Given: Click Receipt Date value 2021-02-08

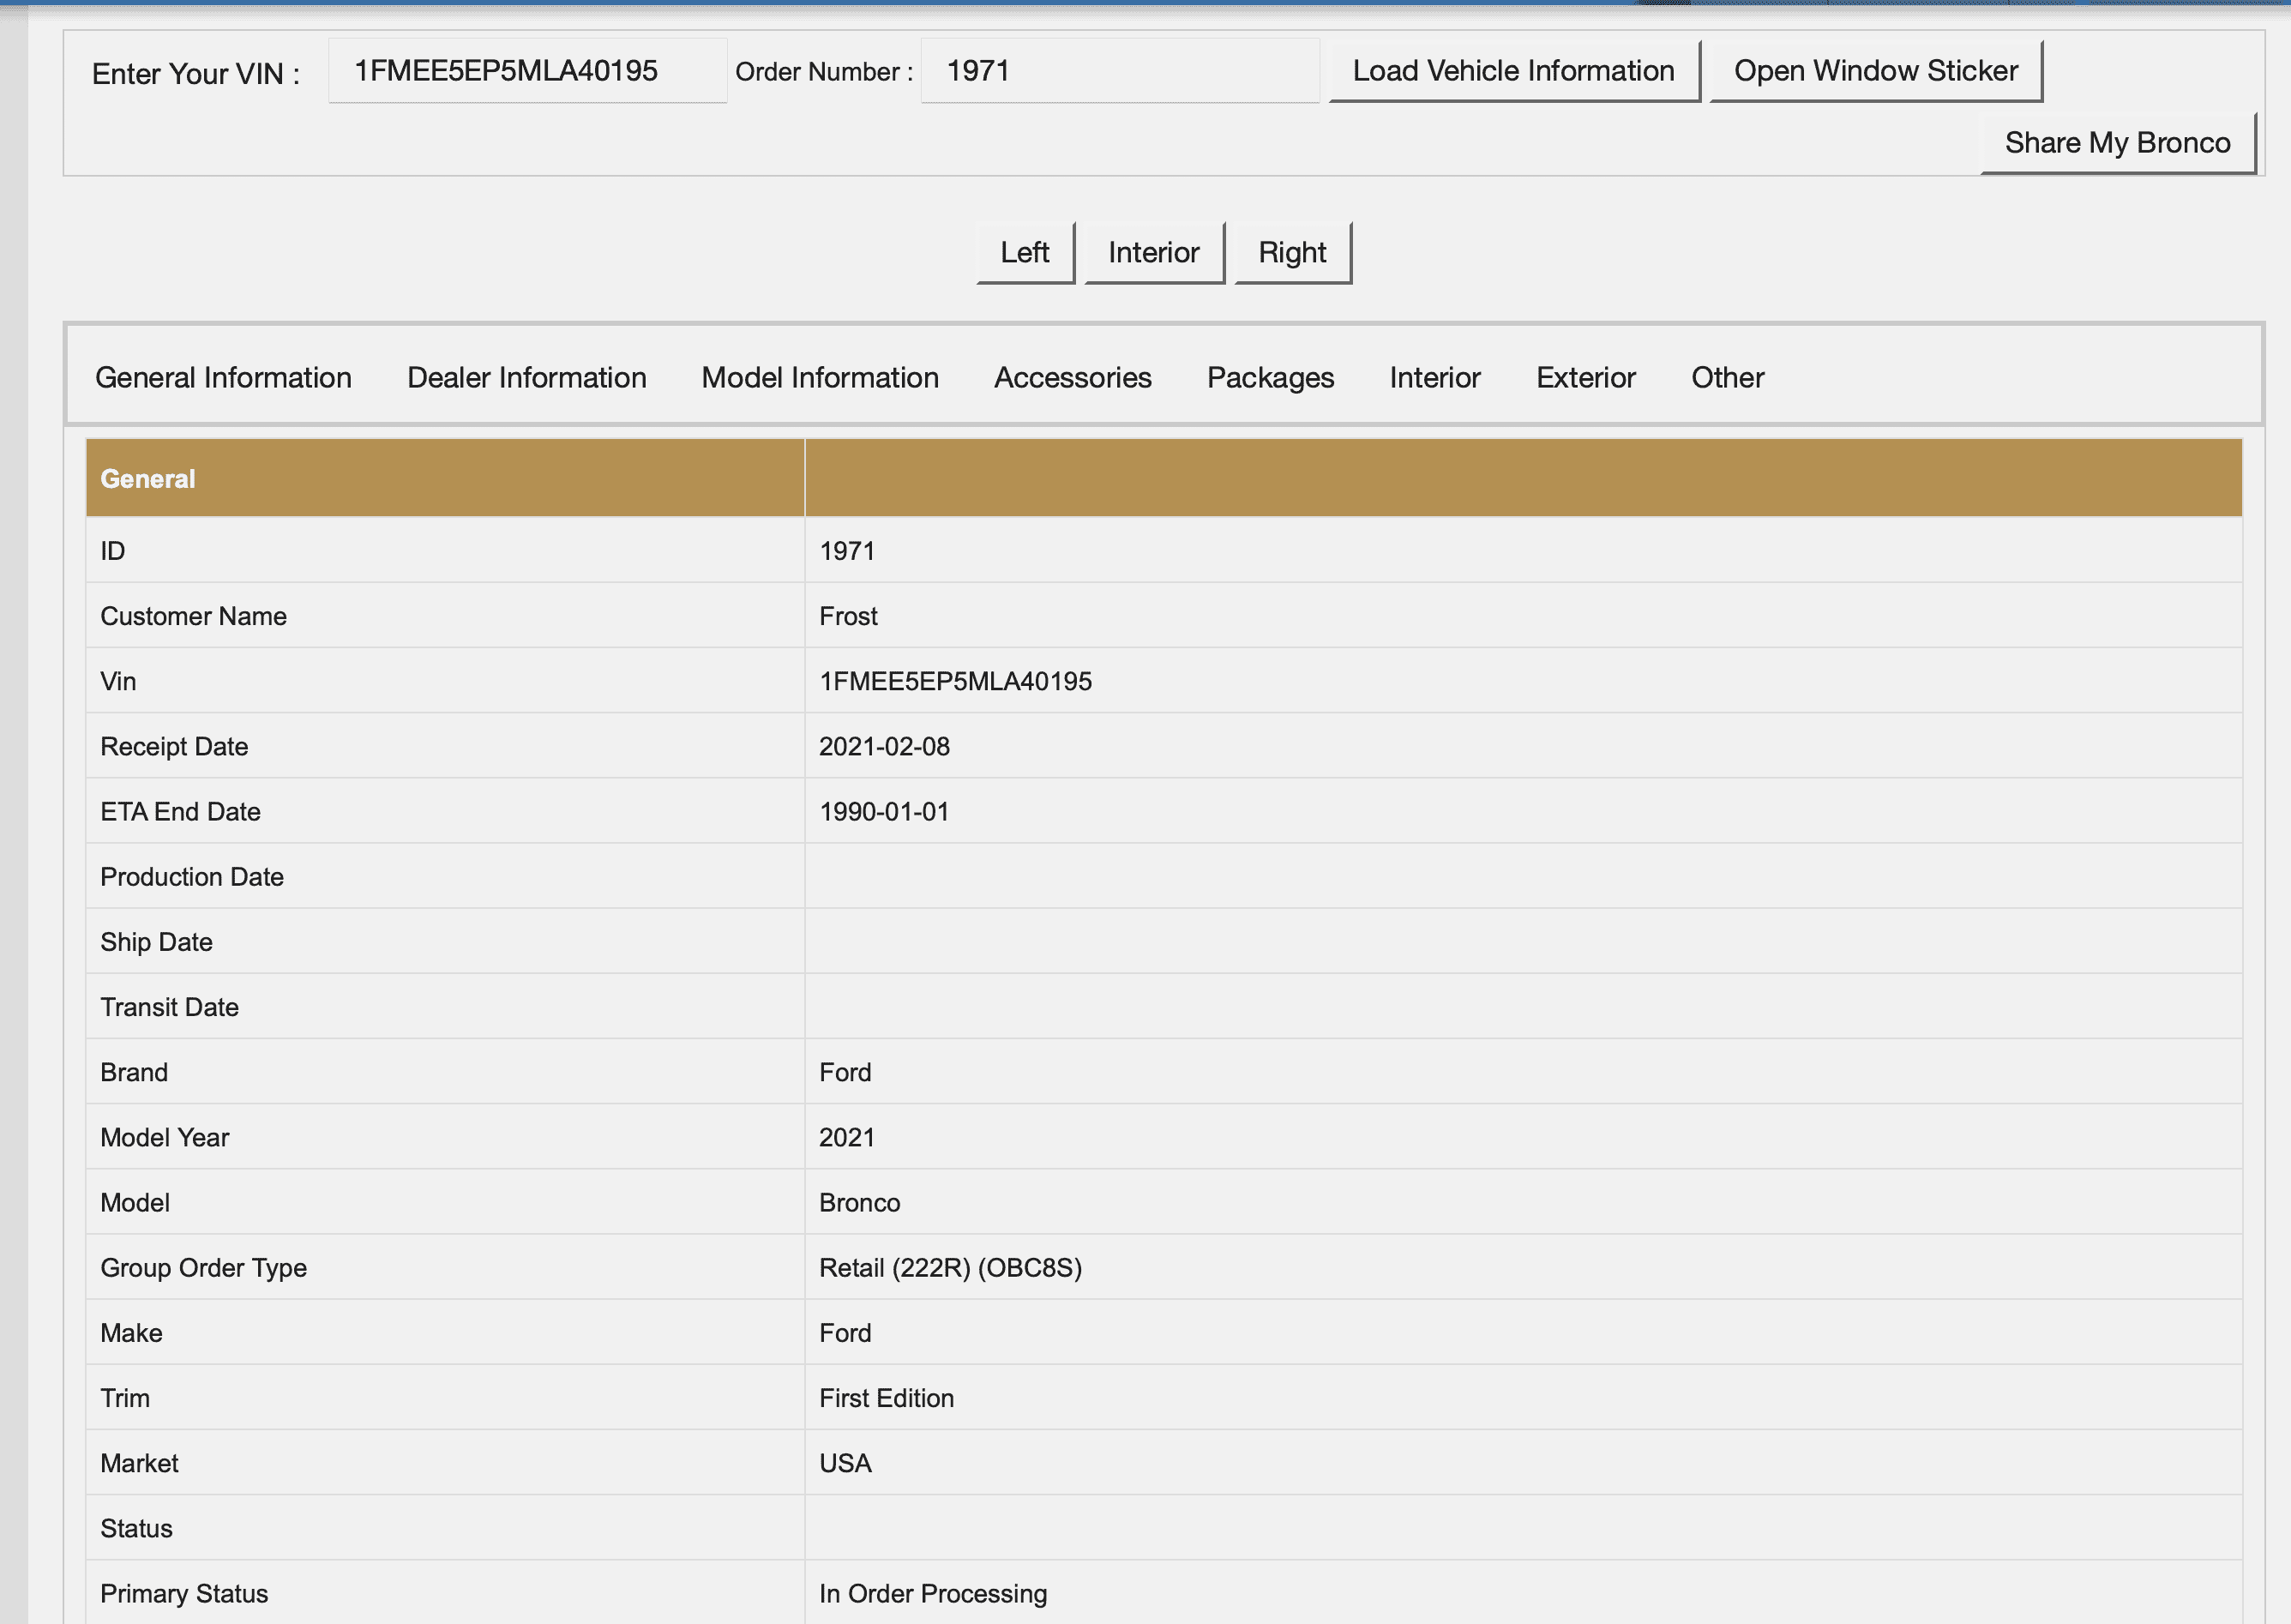Looking at the screenshot, I should [884, 746].
